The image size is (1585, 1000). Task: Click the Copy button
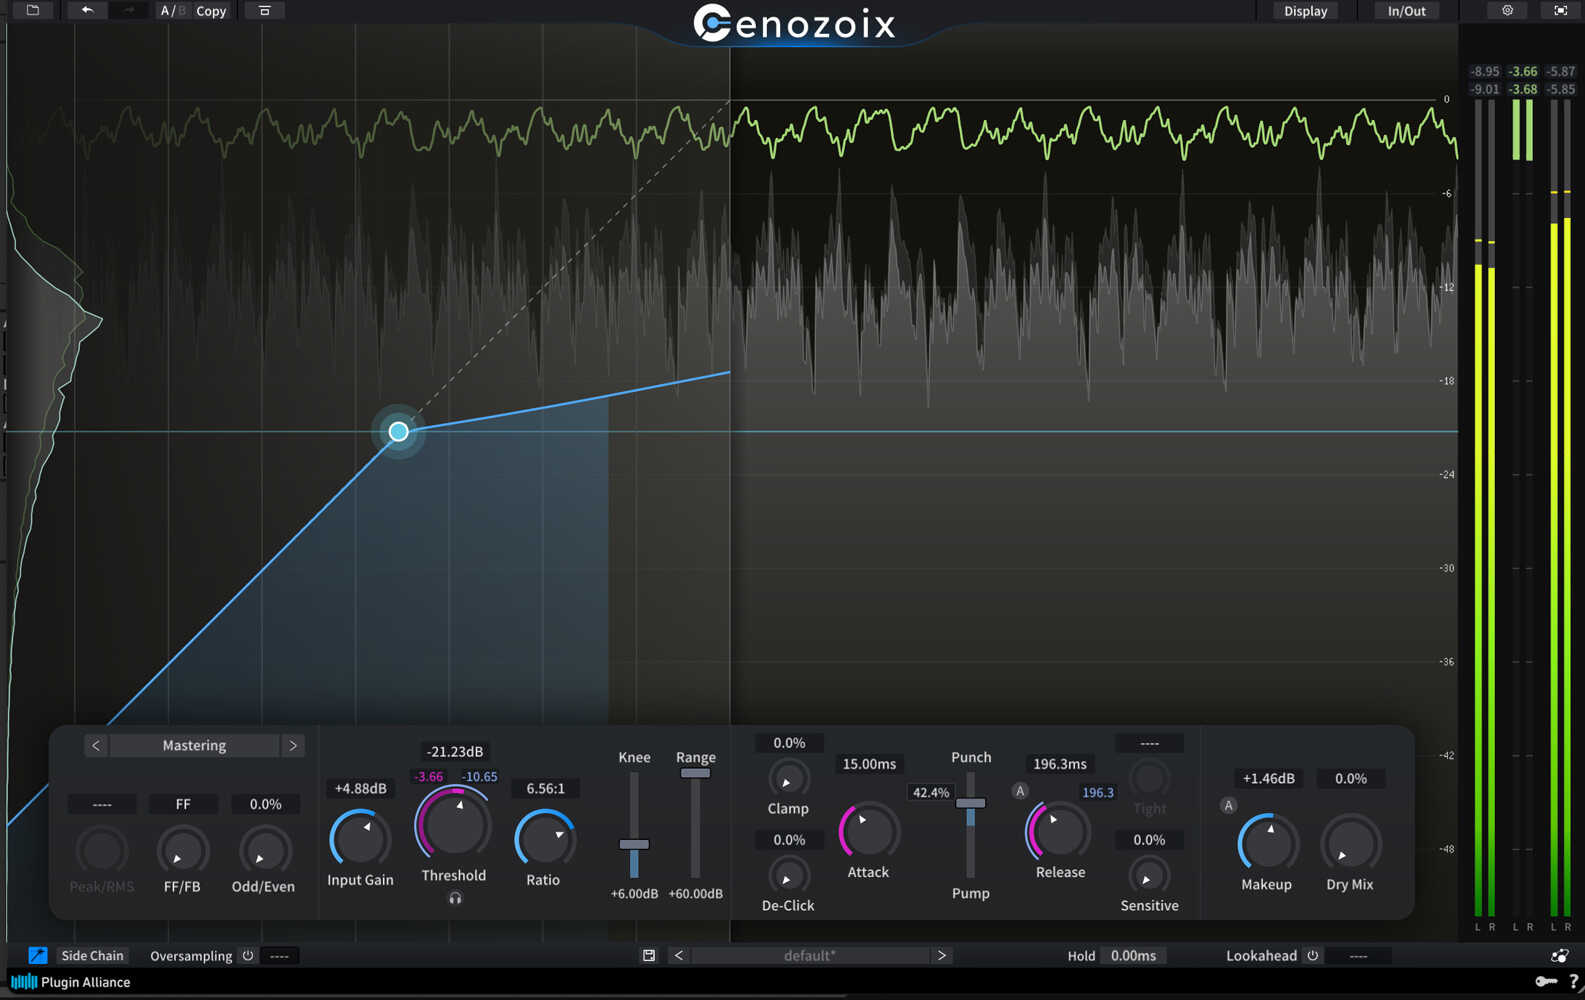(211, 11)
